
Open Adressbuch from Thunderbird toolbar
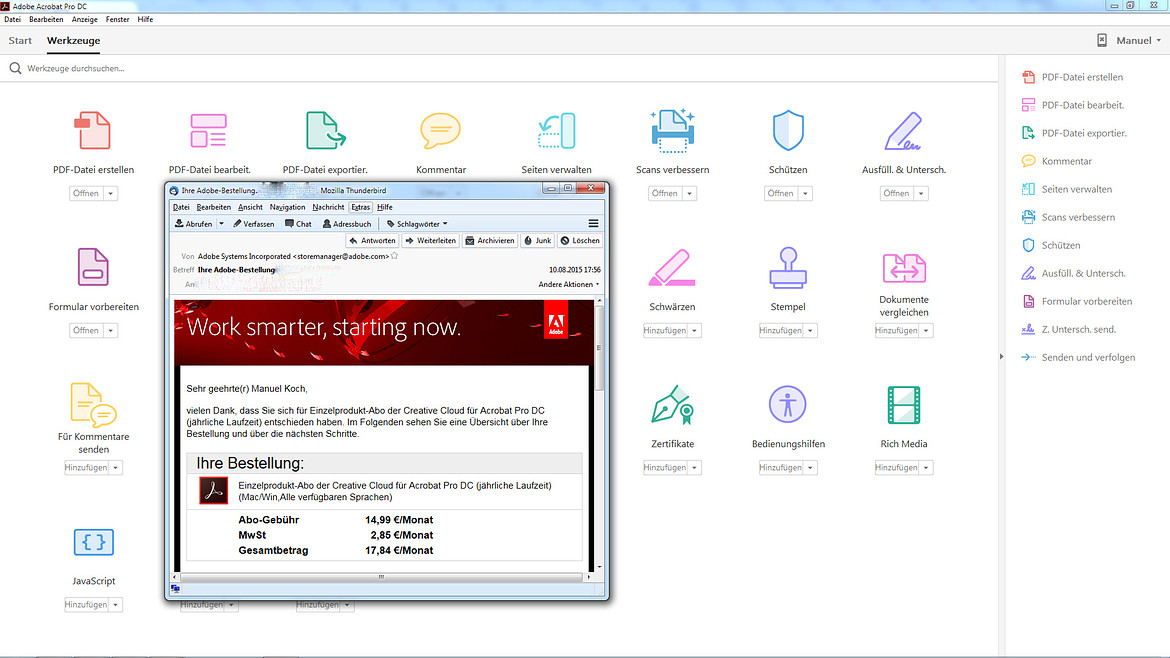coord(347,224)
